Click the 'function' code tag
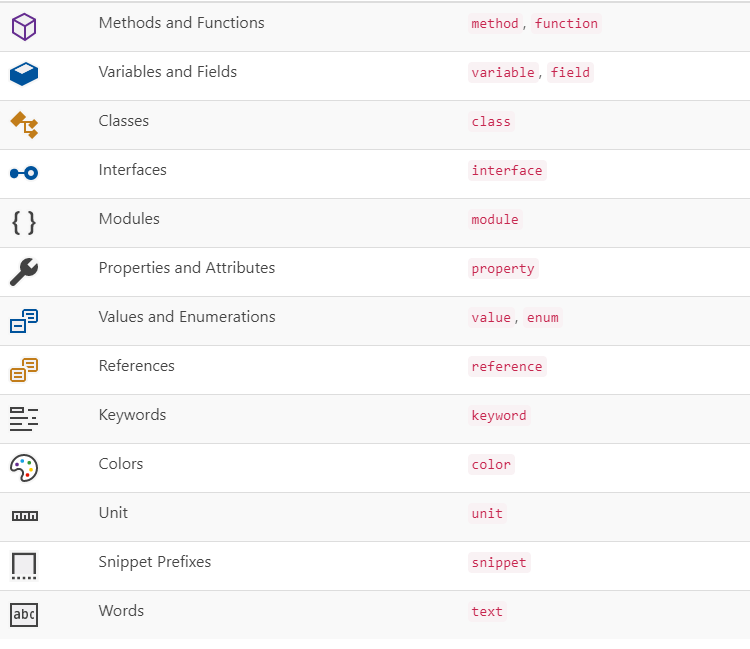Screen dimensions: 750x649 566,23
